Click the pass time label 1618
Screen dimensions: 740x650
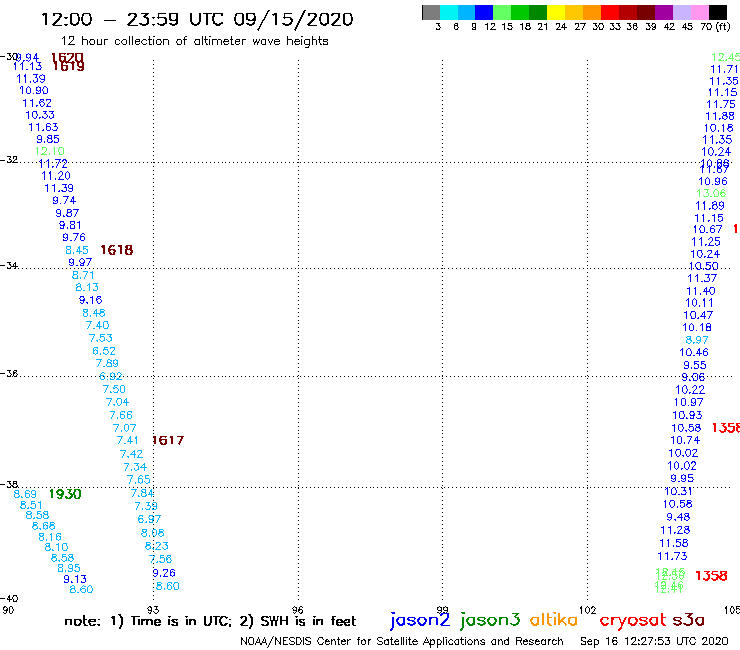[117, 250]
